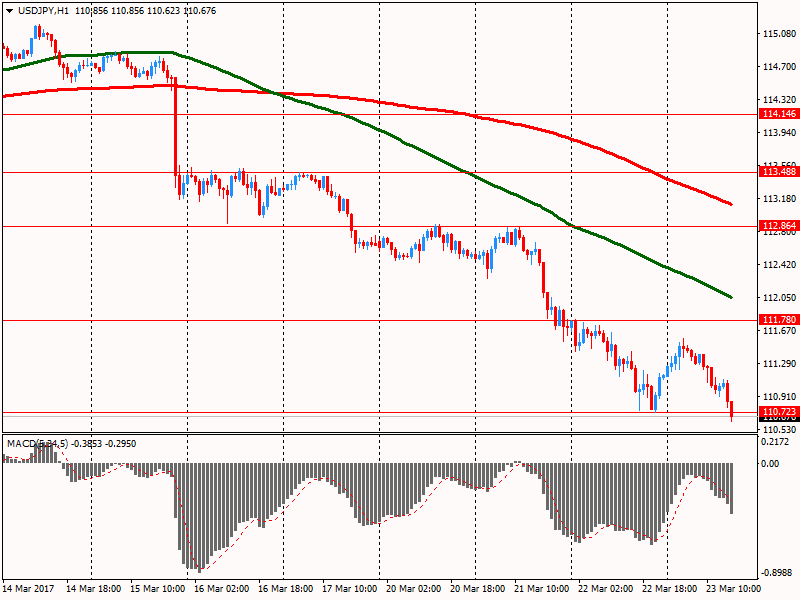Click the 115.080 price axis value
The image size is (800, 600).
[779, 34]
